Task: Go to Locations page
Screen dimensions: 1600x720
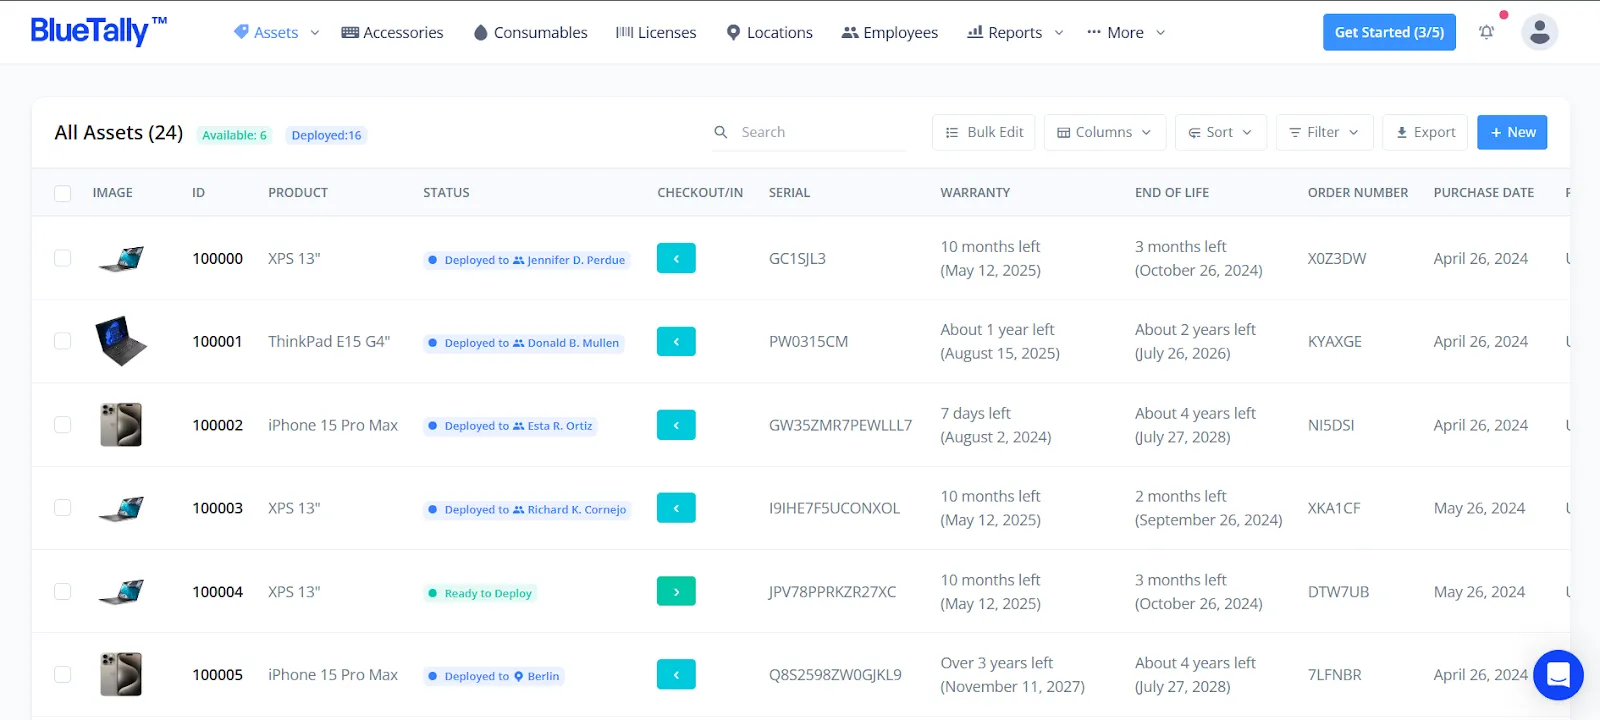Action: click(769, 32)
